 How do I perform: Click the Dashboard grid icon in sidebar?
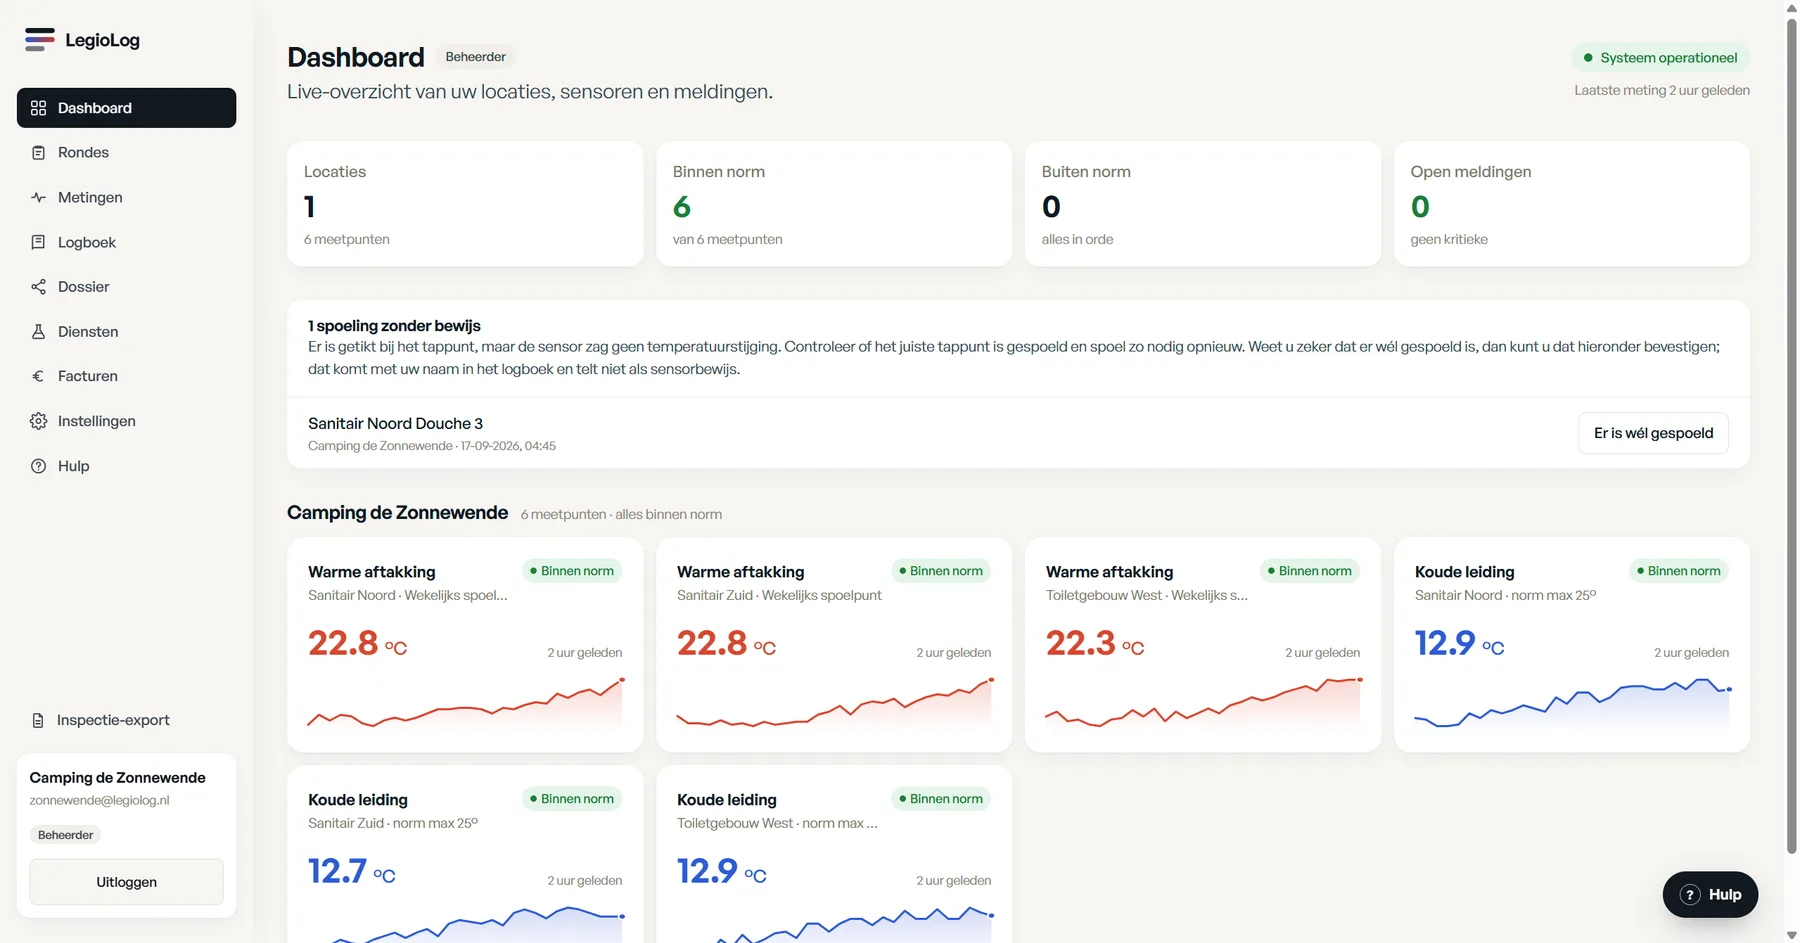click(38, 108)
